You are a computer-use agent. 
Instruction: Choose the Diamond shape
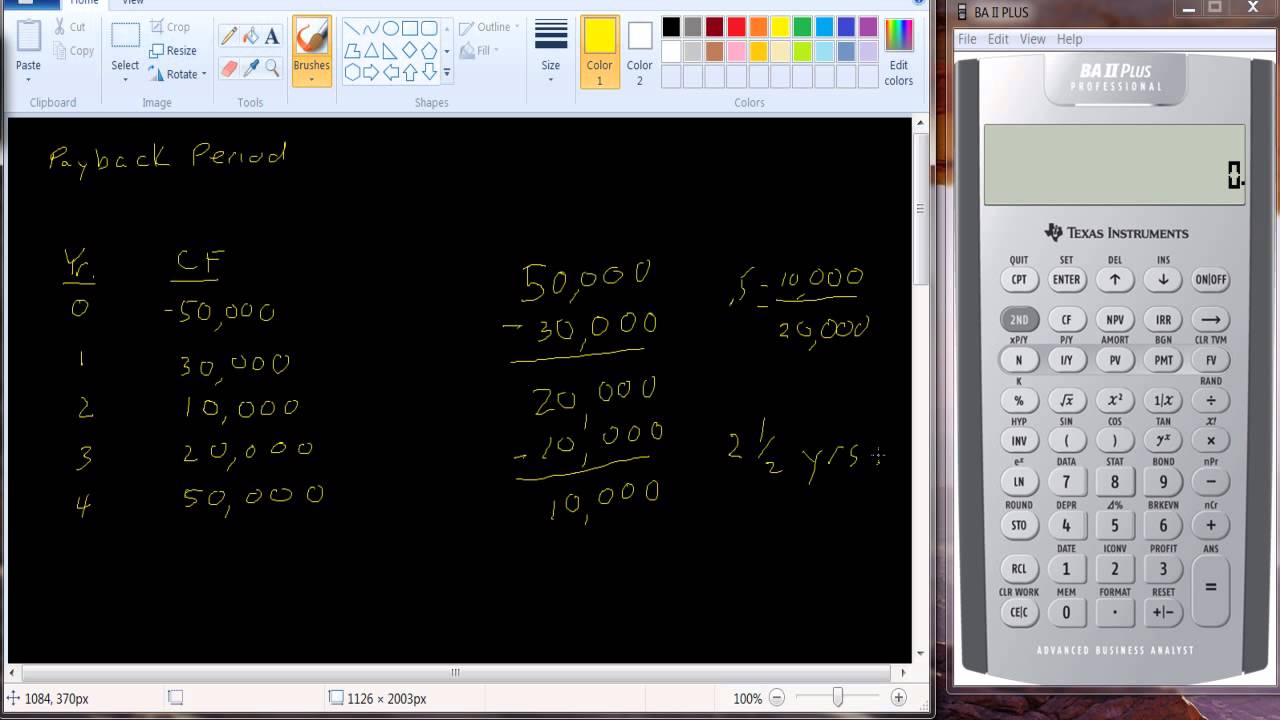(x=410, y=50)
